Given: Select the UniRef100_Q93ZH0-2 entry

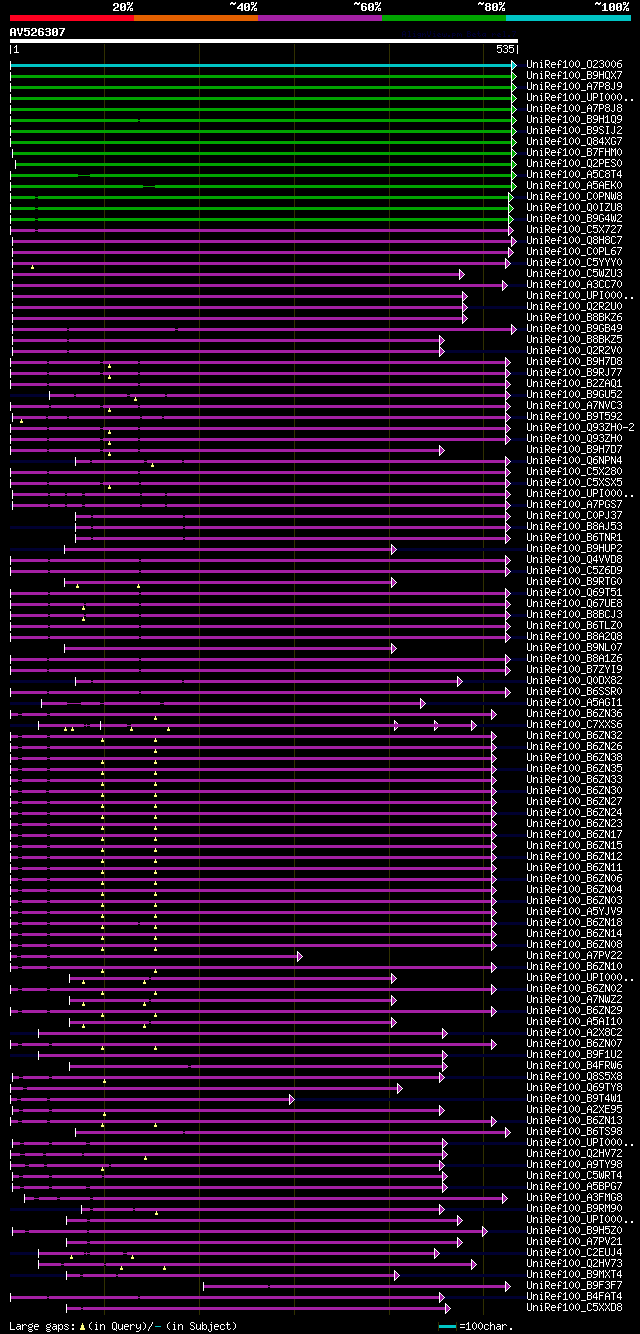Looking at the screenshot, I should pyautogui.click(x=579, y=427).
